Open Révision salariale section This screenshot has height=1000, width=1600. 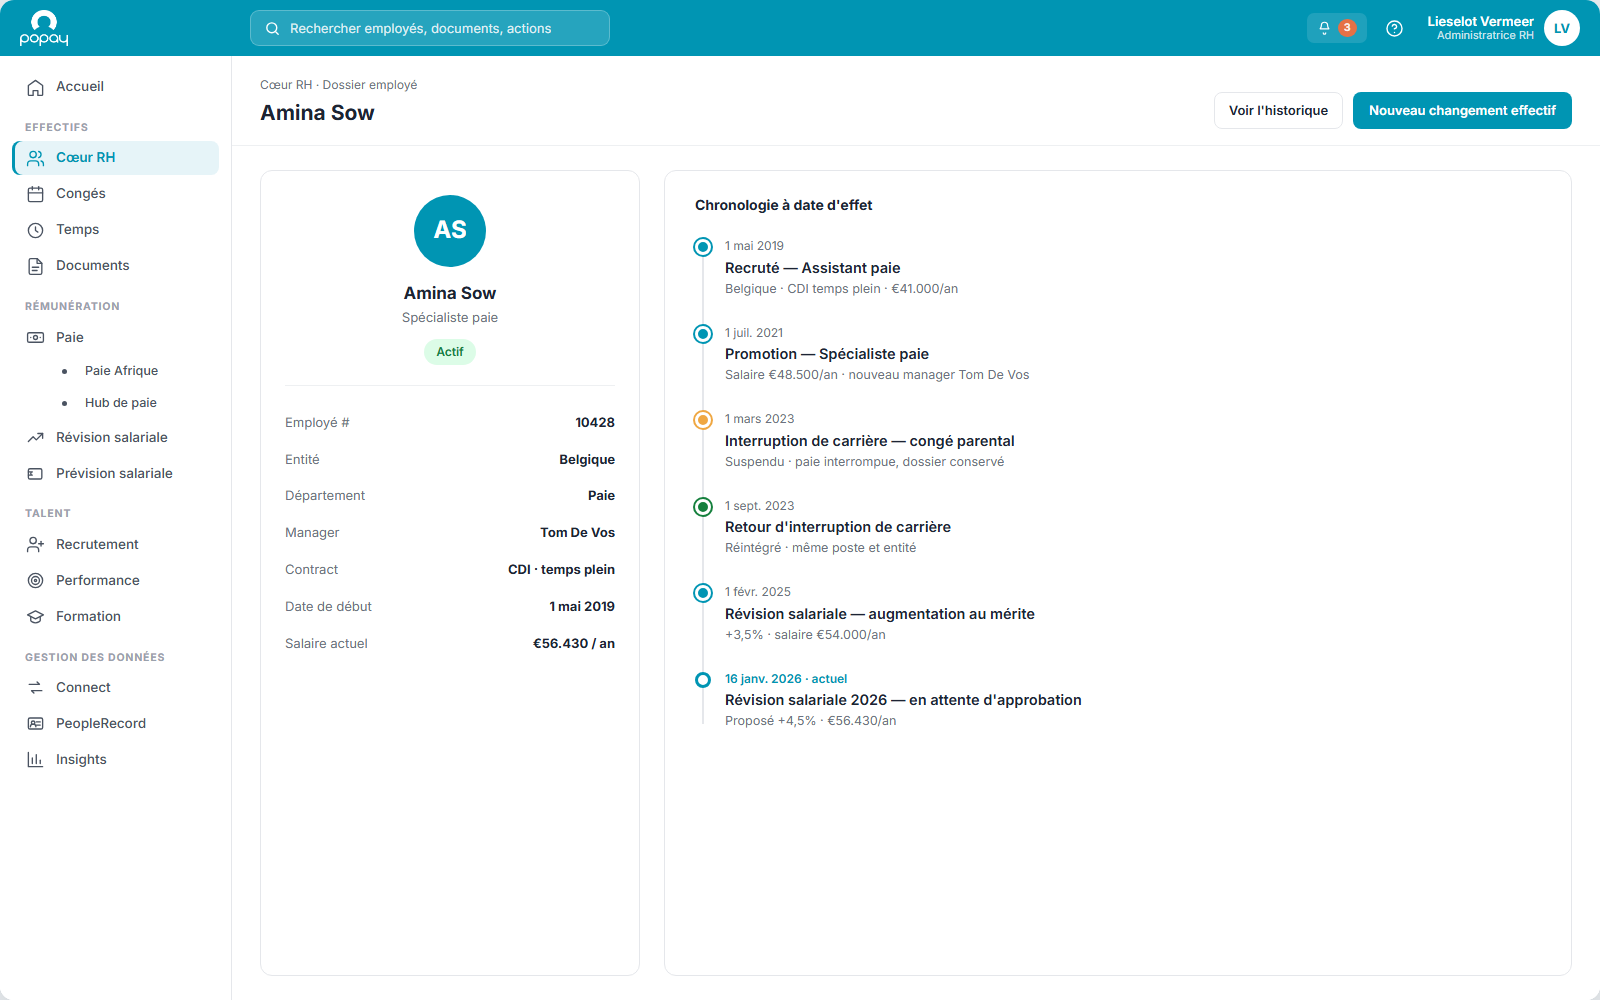115,438
